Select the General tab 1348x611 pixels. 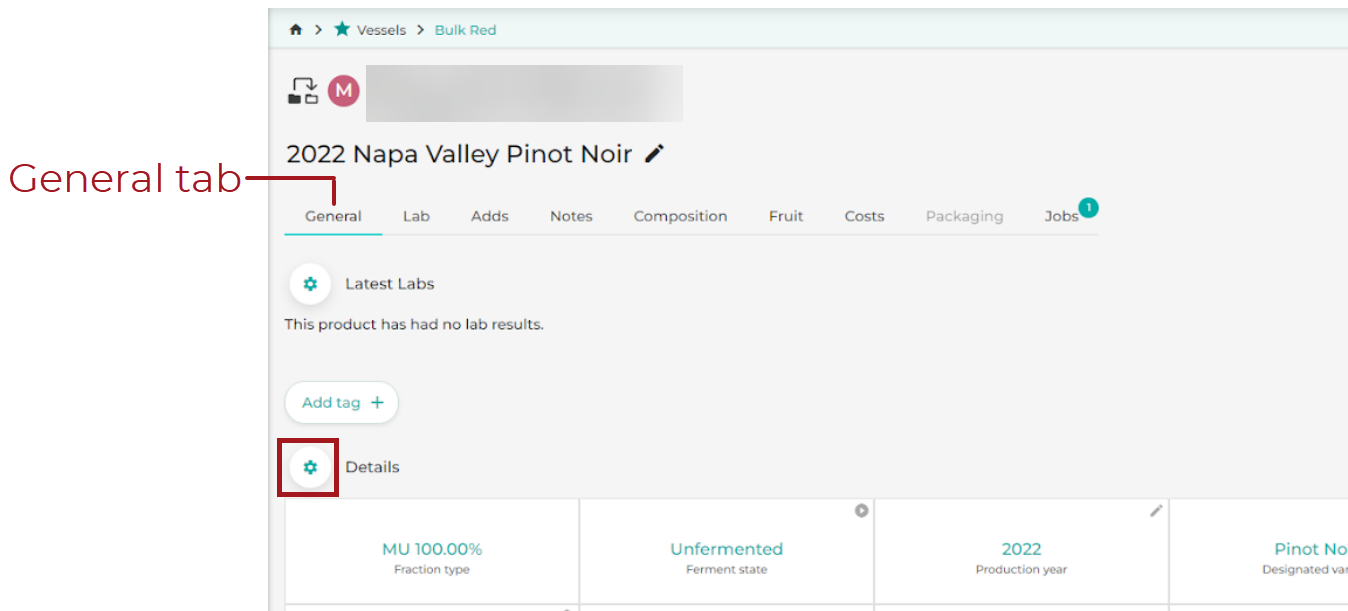[333, 216]
